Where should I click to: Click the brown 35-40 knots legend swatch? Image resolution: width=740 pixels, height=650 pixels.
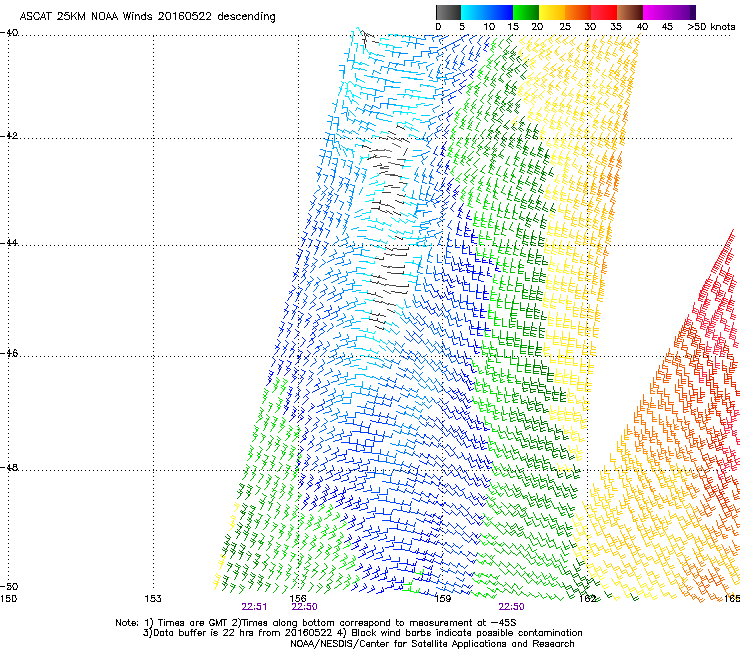(630, 12)
